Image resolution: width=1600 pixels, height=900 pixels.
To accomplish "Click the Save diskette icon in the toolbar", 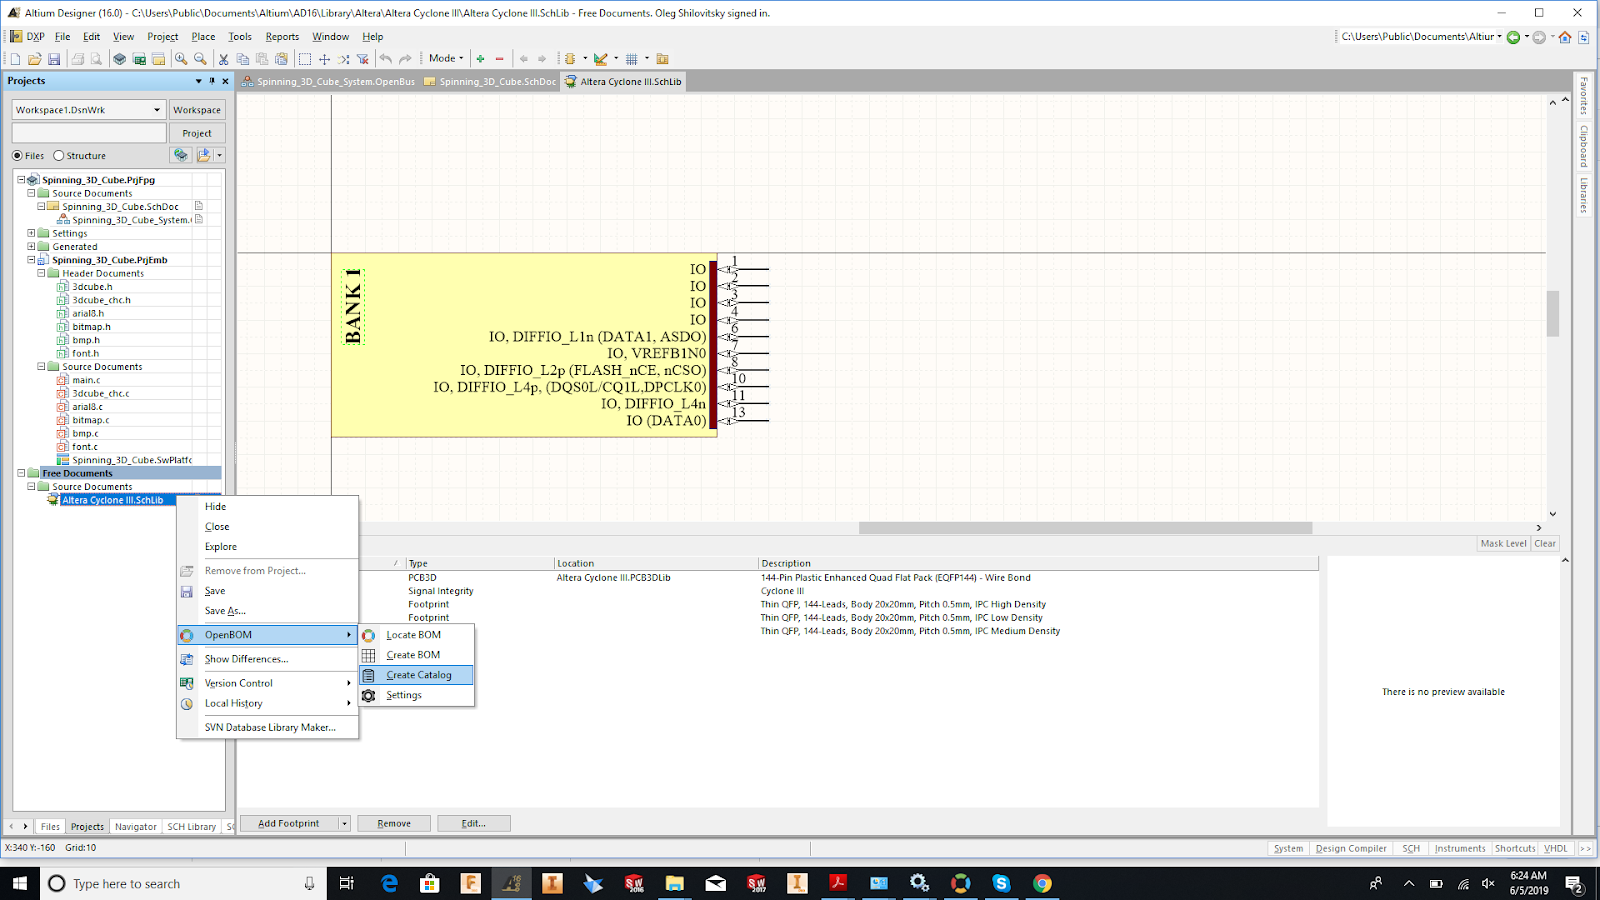I will pos(54,59).
